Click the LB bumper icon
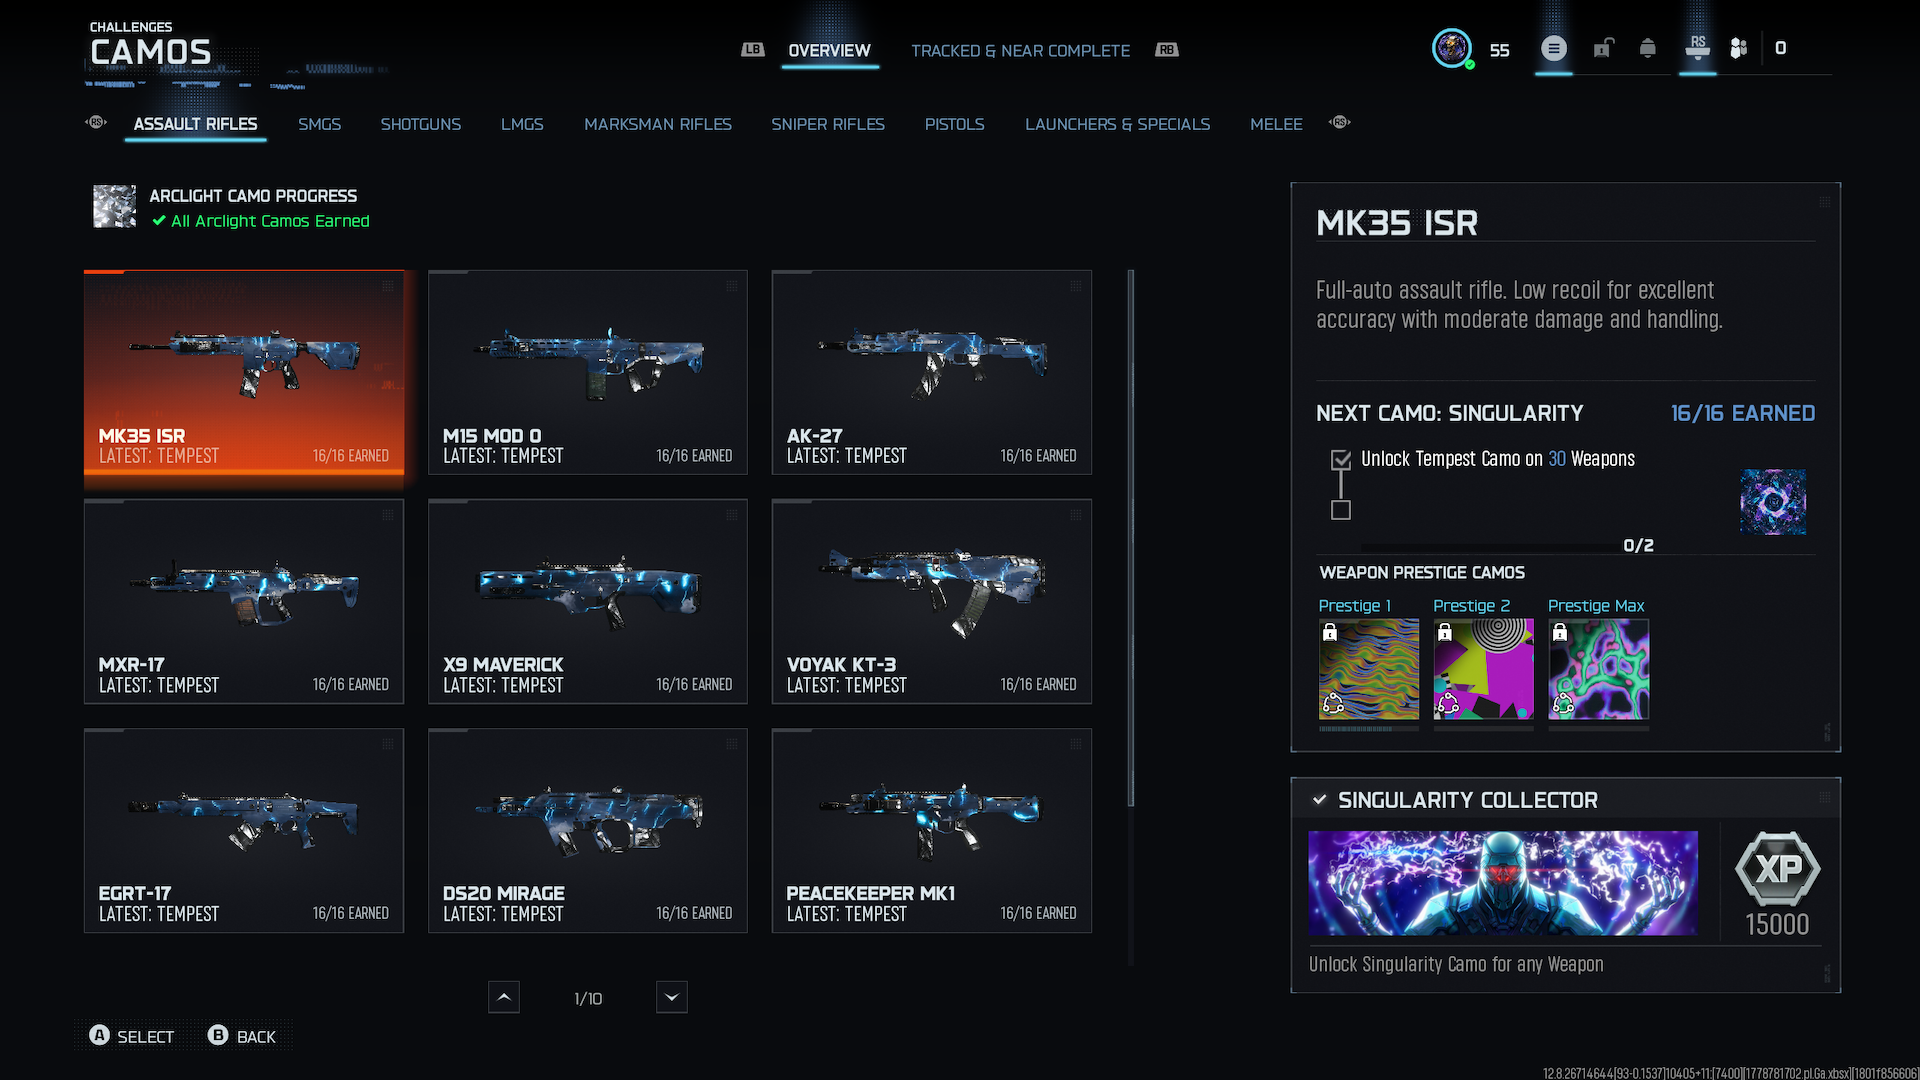 (752, 49)
